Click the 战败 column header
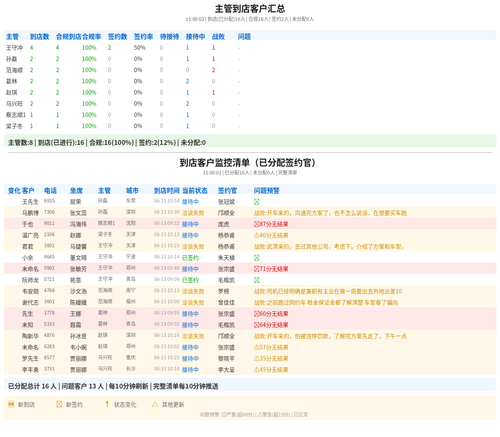This screenshot has height=437, width=500. pos(218,37)
